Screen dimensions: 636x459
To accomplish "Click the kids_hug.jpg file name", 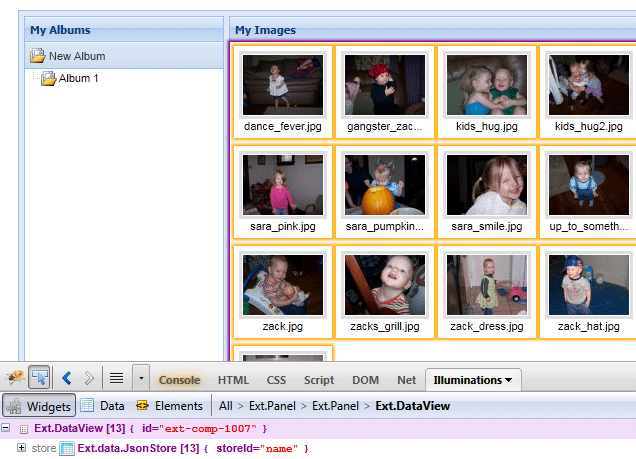I will point(487,127).
